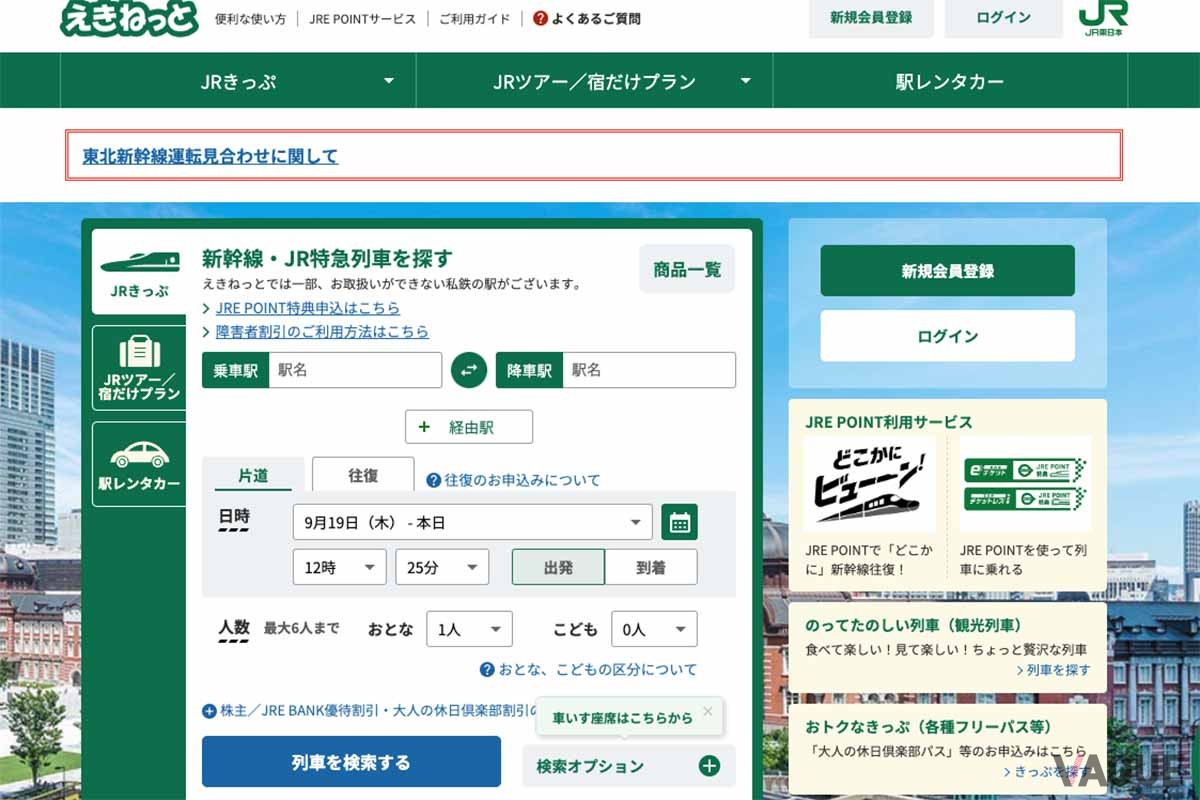Open the 商品一覧 product list
Screen dimensions: 1200x800
687,269
